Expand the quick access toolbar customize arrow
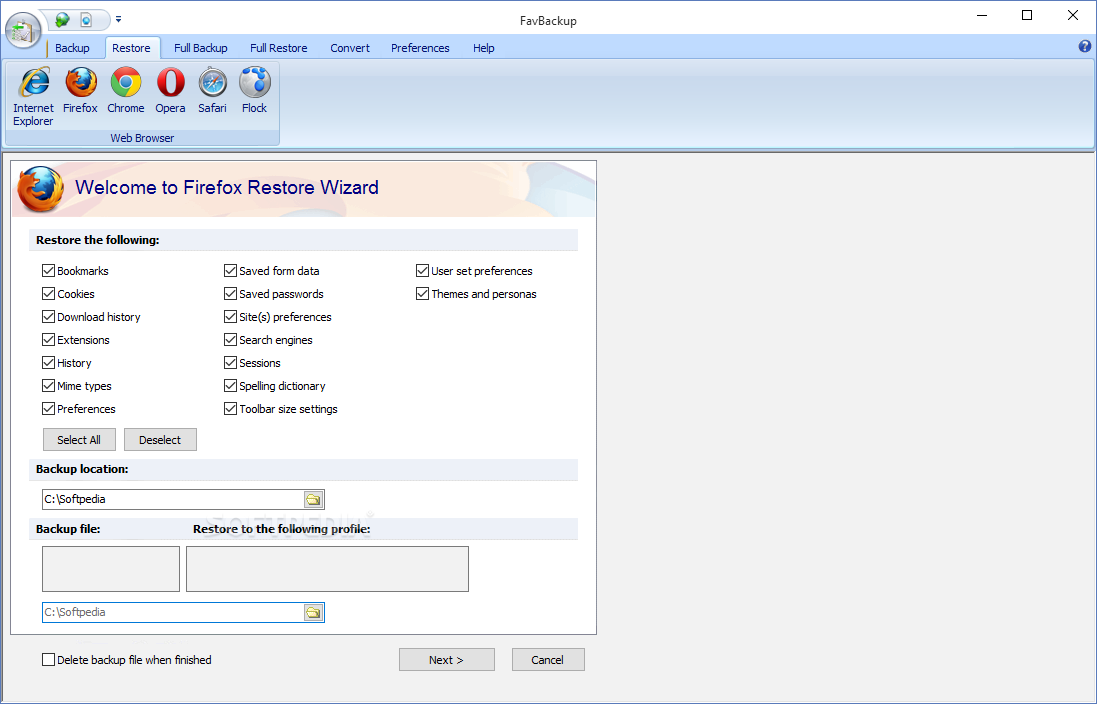The height and width of the screenshot is (704, 1097). [x=118, y=20]
